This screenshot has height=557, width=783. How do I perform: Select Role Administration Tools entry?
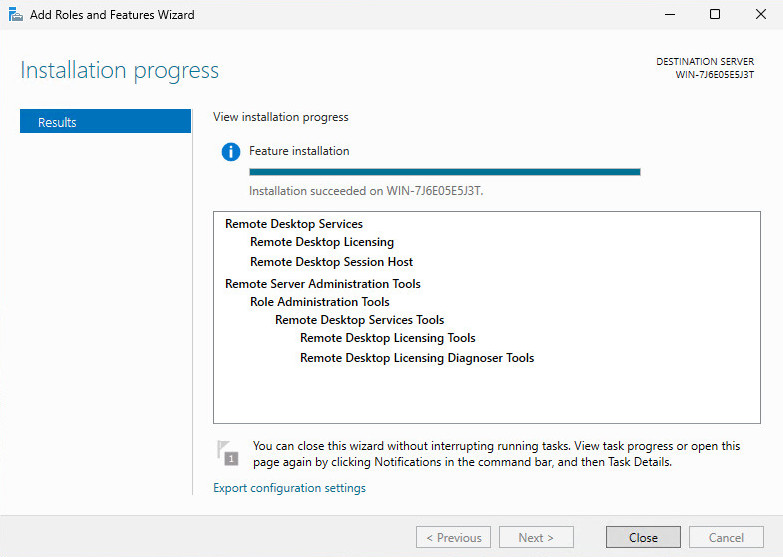(320, 302)
